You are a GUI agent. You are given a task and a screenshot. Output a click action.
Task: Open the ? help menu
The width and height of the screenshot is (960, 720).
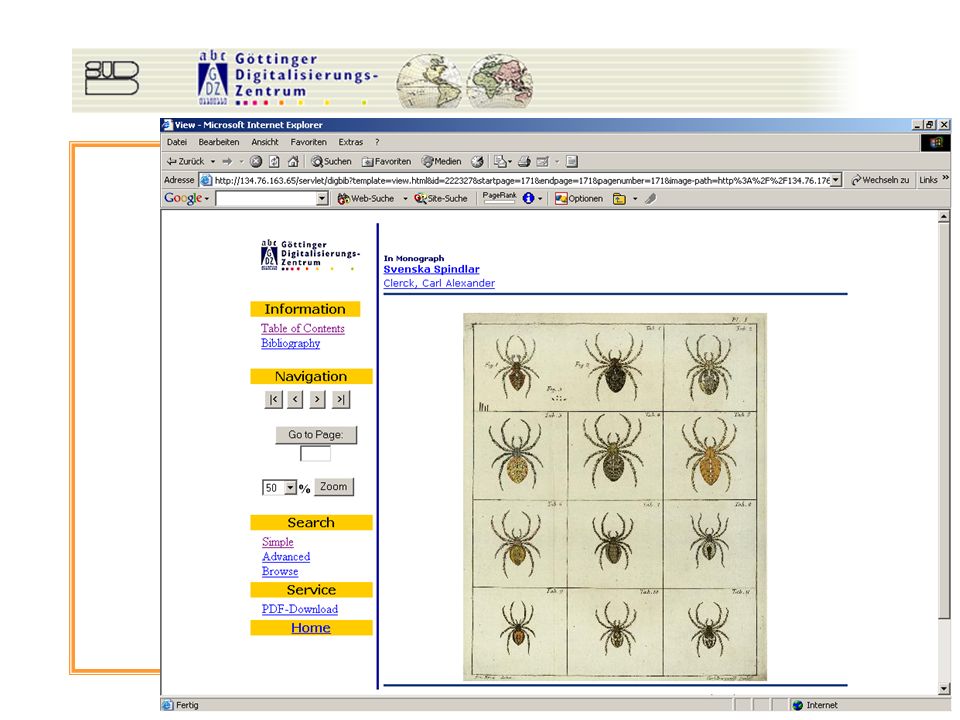(x=377, y=142)
